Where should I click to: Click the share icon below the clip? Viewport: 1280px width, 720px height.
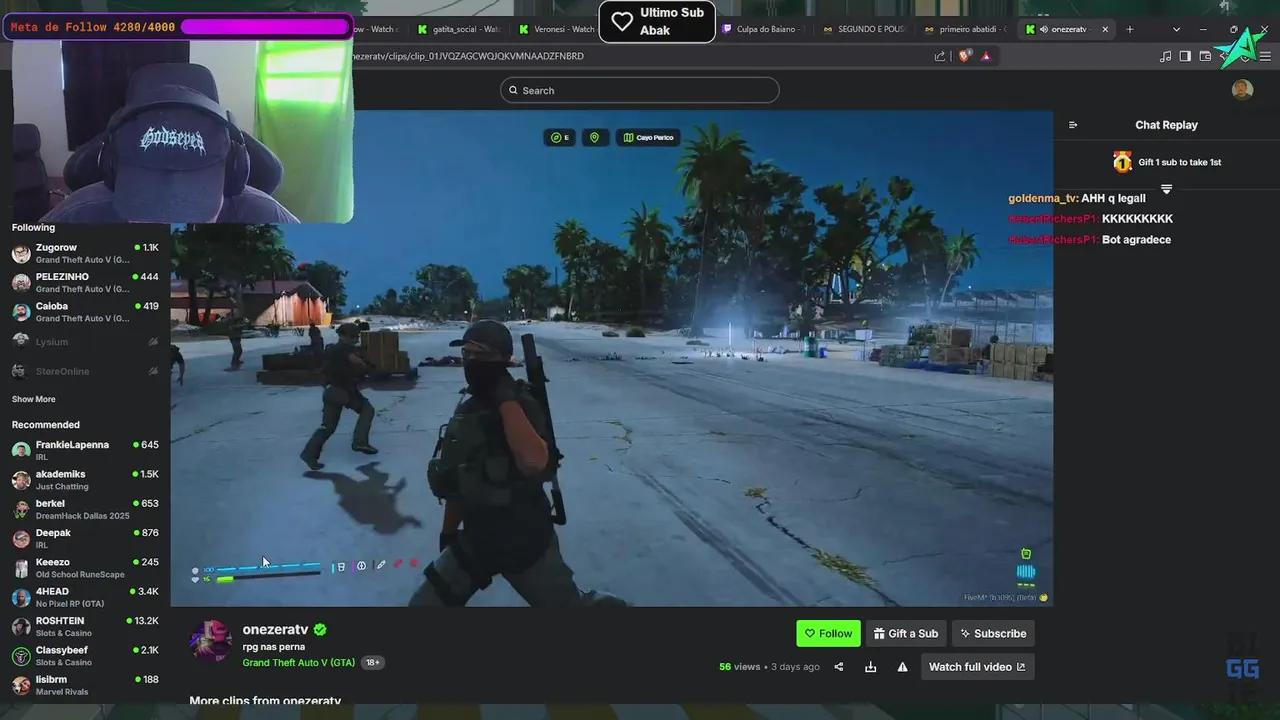click(839, 667)
